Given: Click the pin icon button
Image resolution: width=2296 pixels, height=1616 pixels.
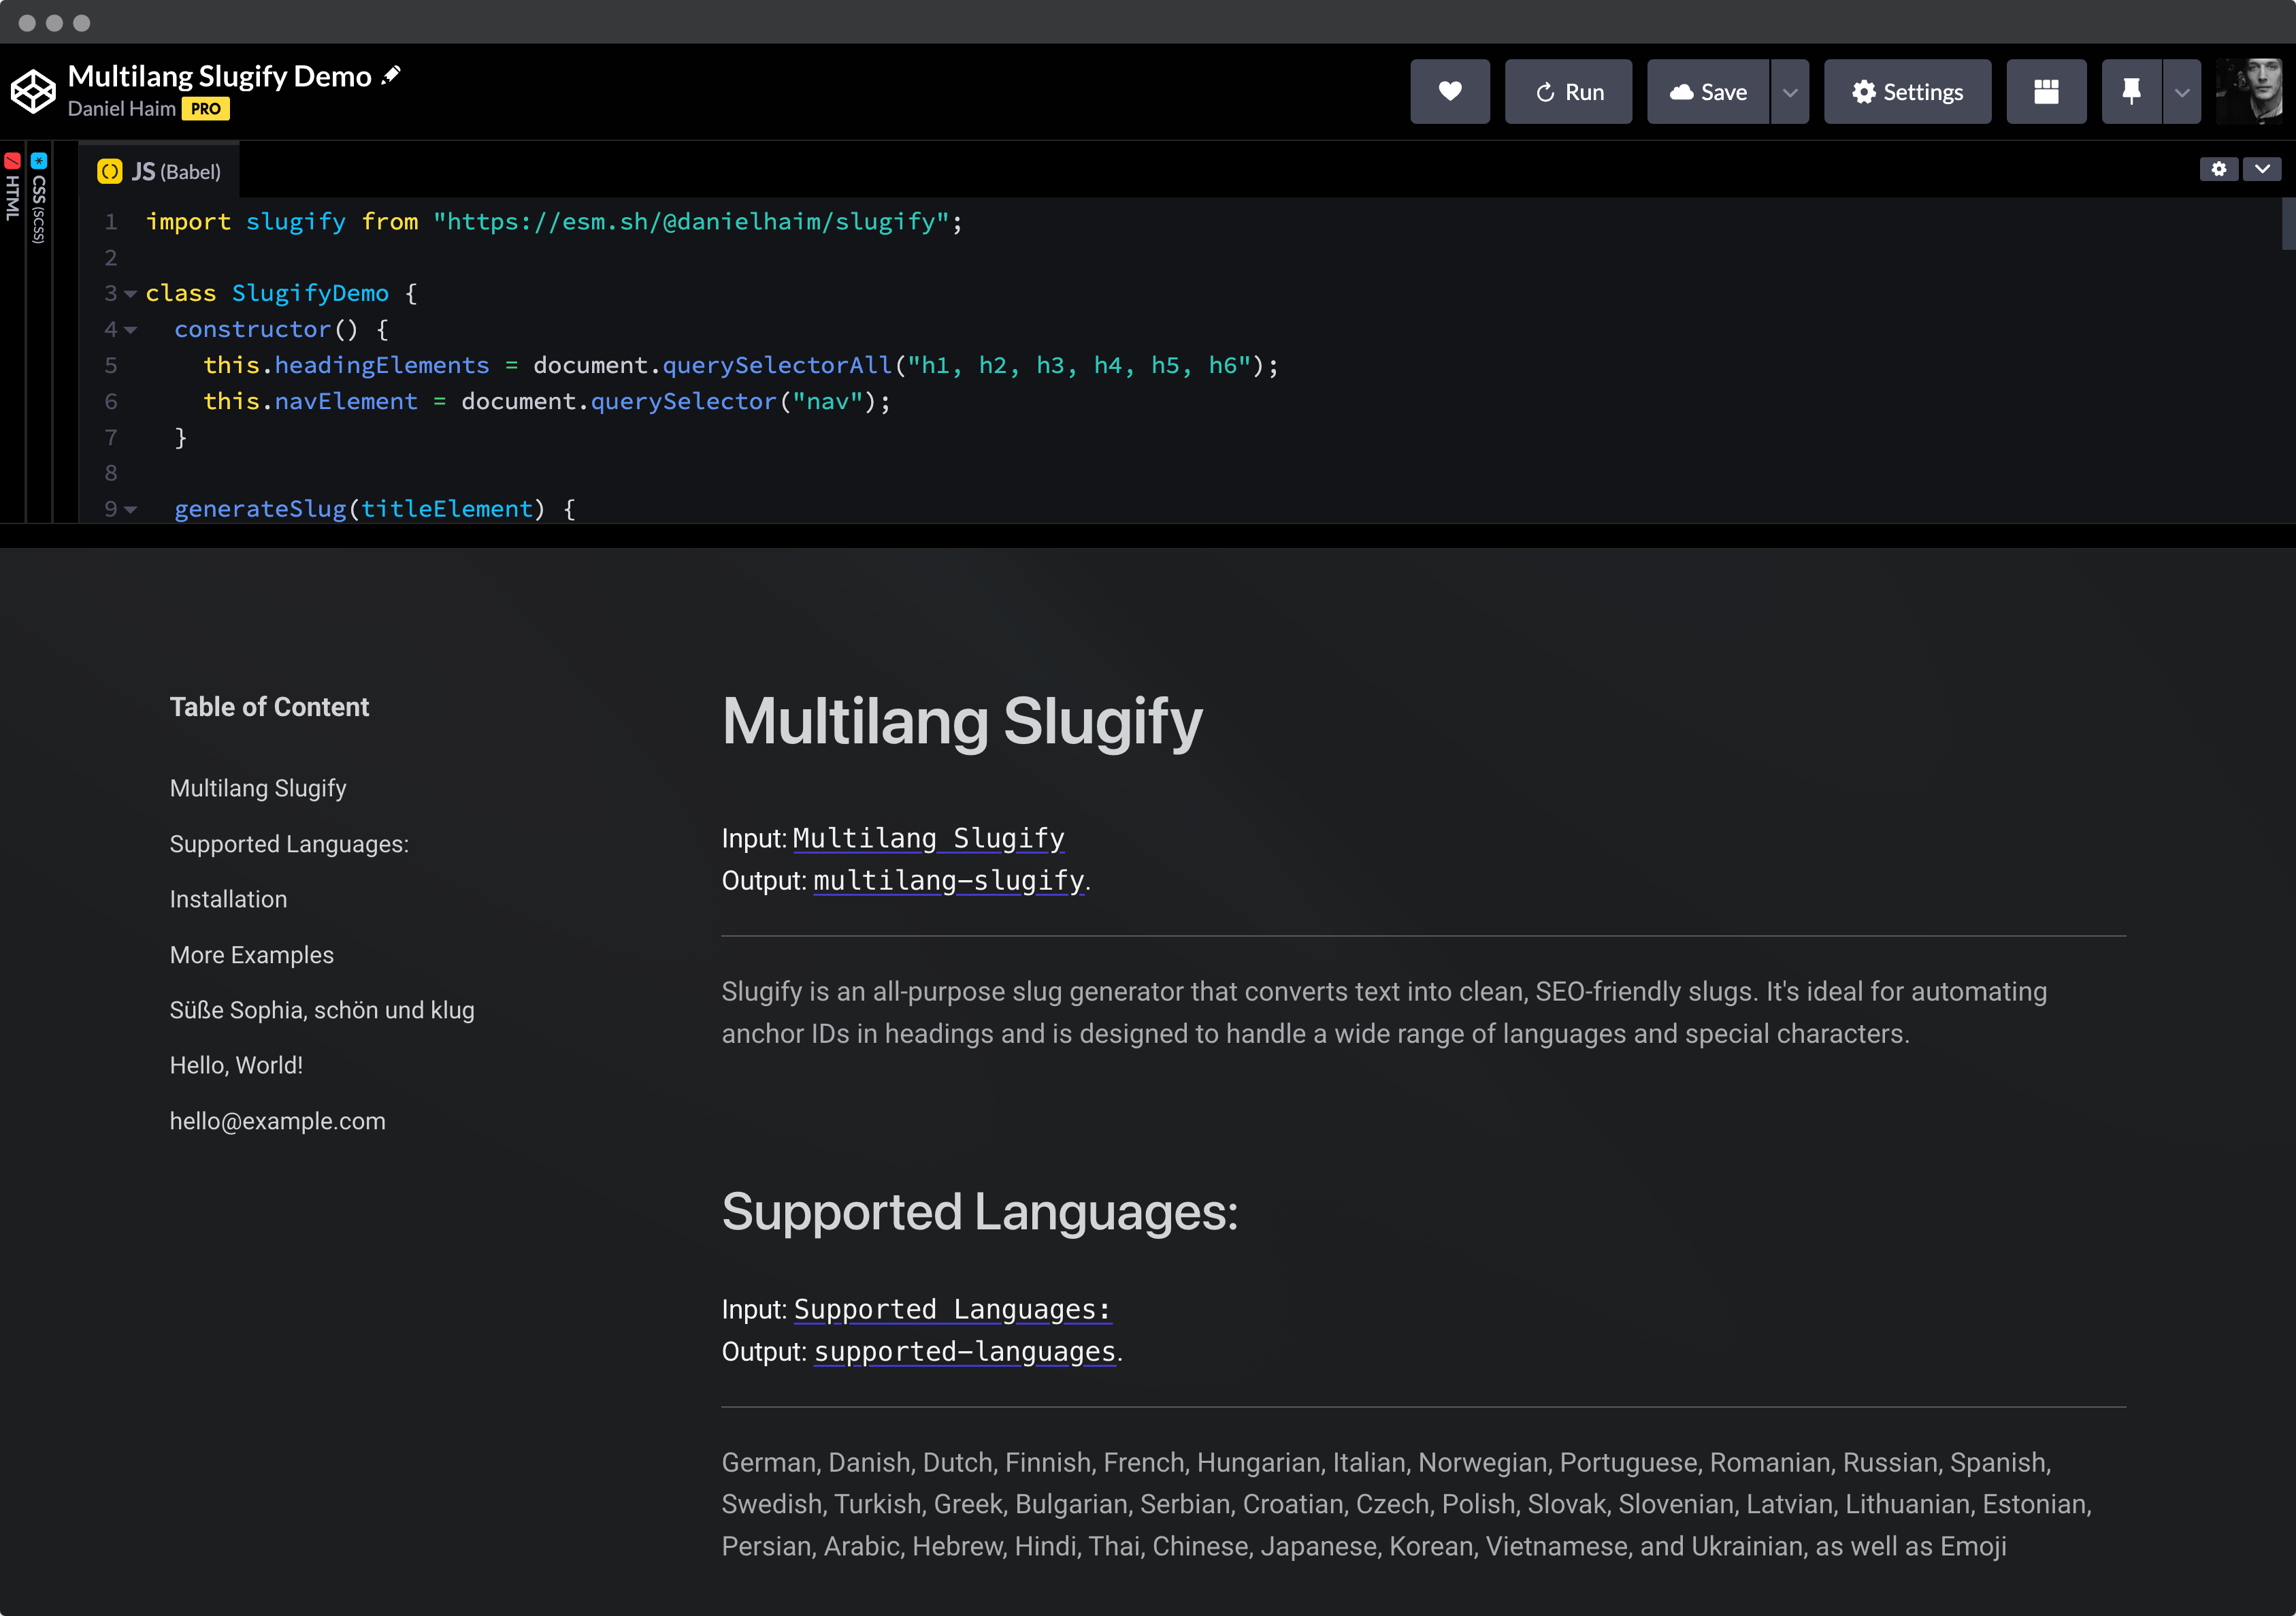Looking at the screenshot, I should 2131,91.
